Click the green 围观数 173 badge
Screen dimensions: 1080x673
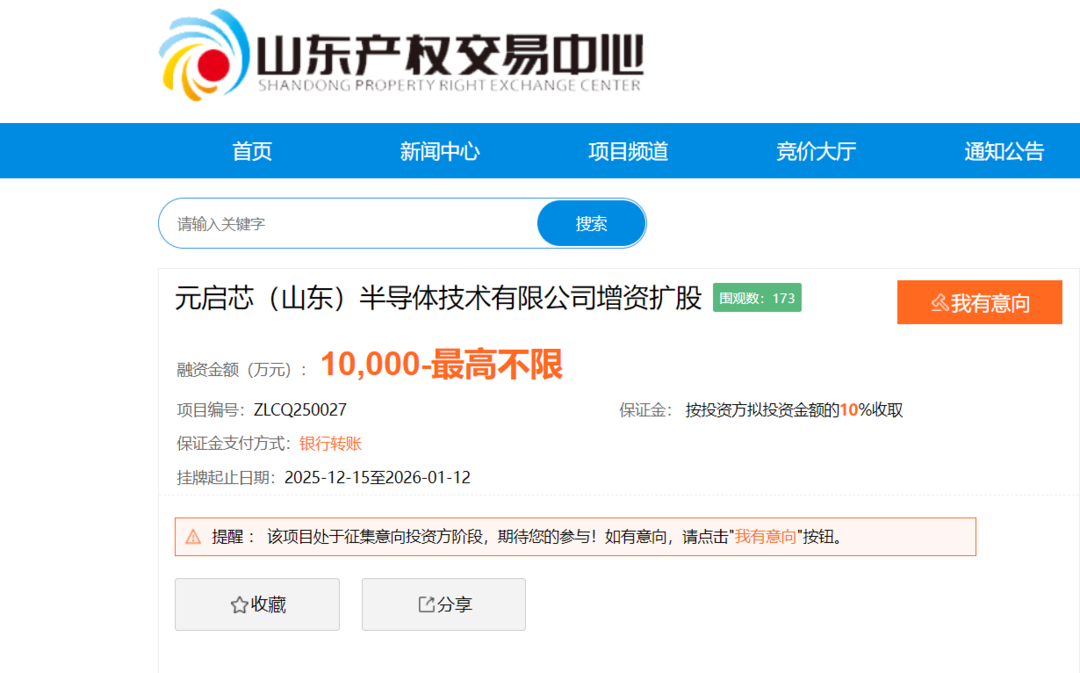757,298
